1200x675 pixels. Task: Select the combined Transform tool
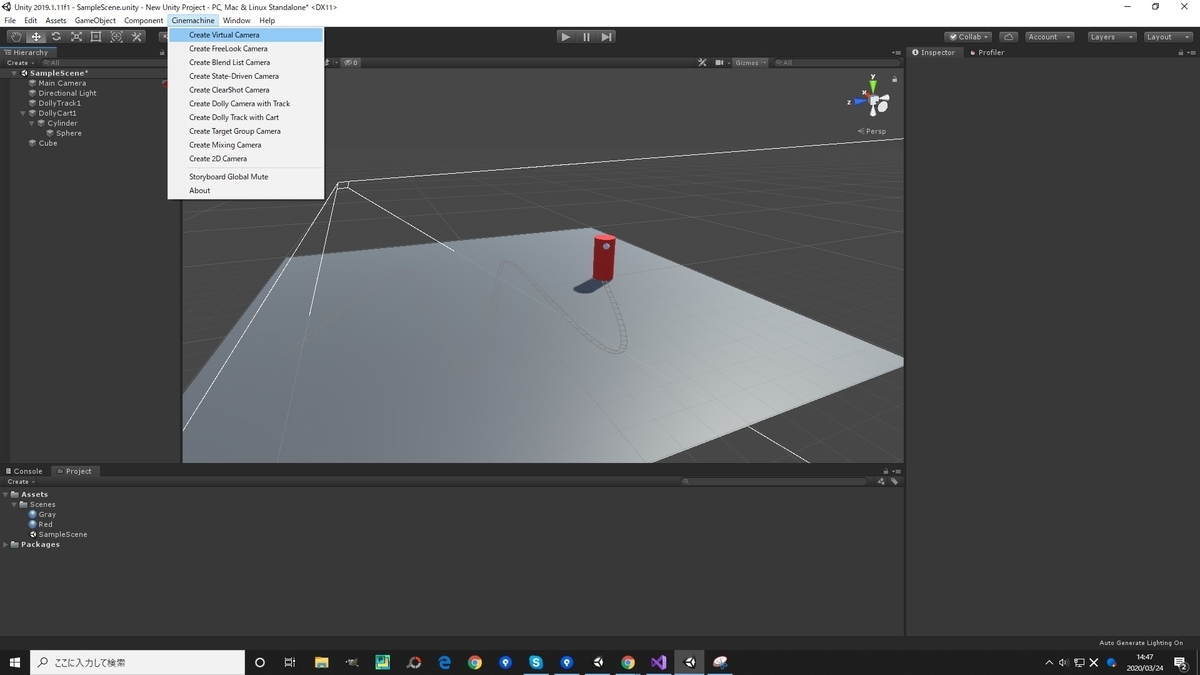[116, 37]
